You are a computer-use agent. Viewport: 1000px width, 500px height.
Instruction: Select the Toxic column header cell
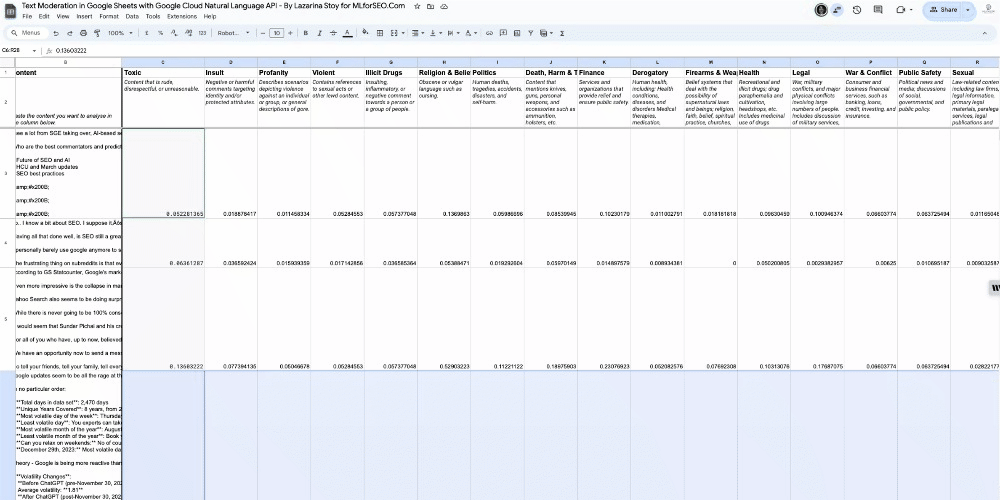pyautogui.click(x=163, y=73)
